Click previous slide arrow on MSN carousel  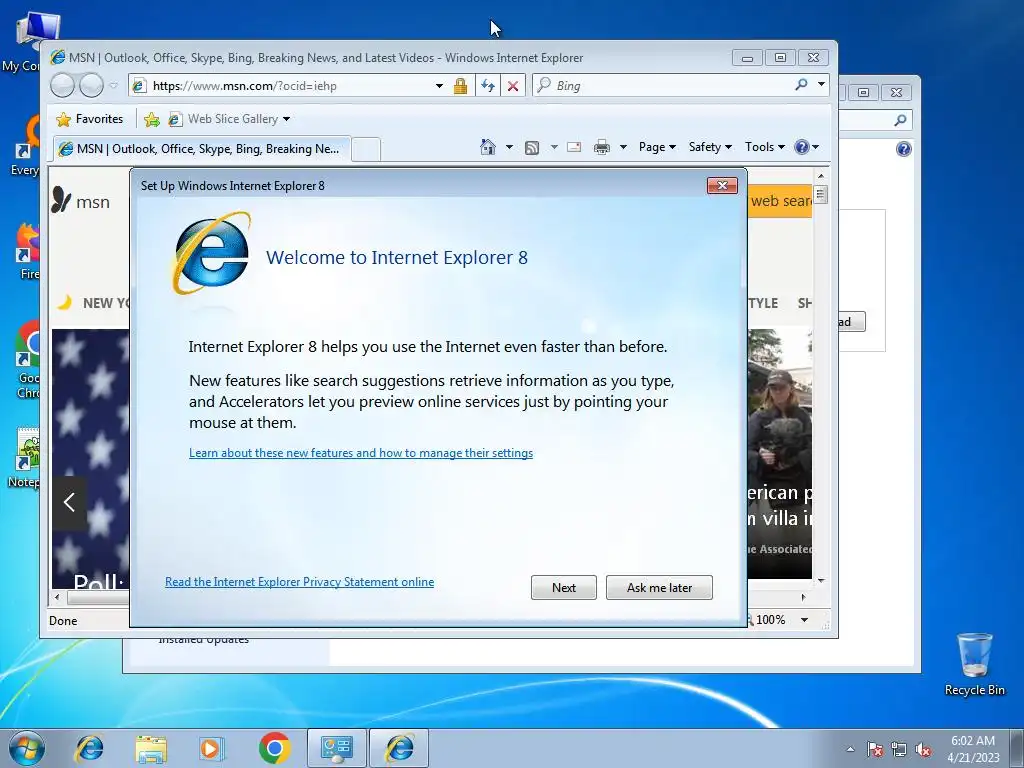pos(69,502)
